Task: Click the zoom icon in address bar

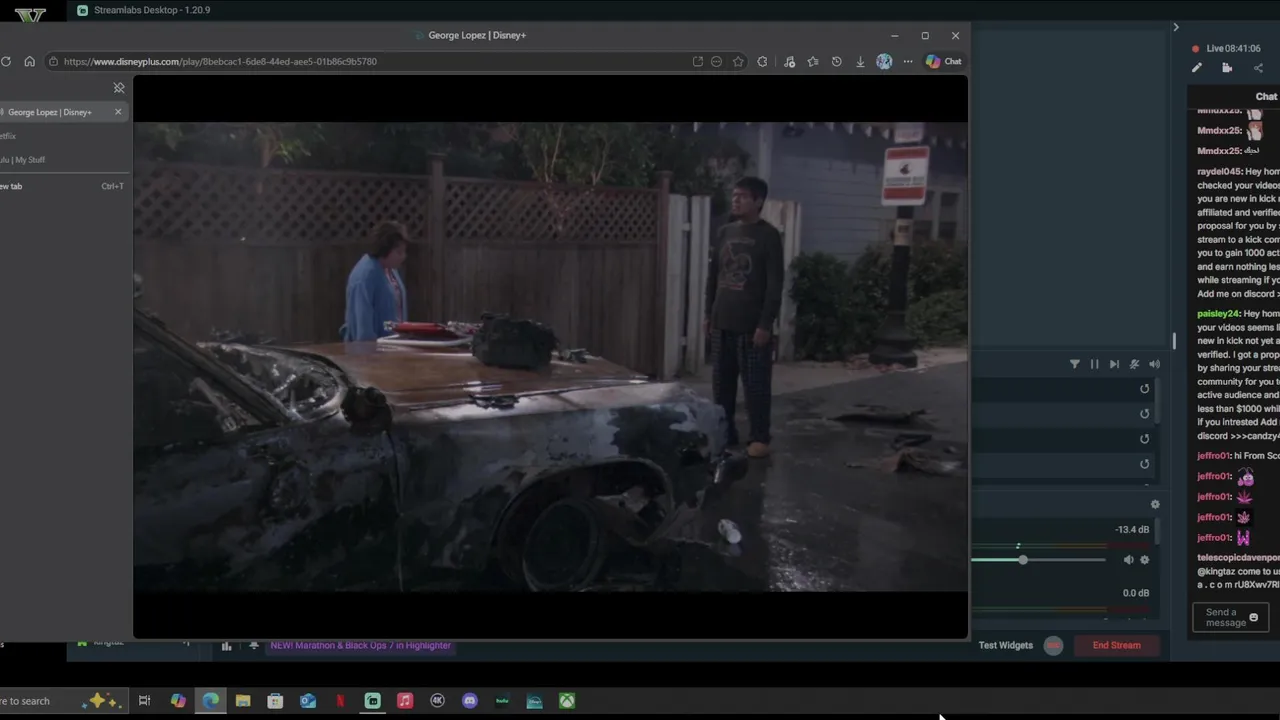Action: click(716, 61)
